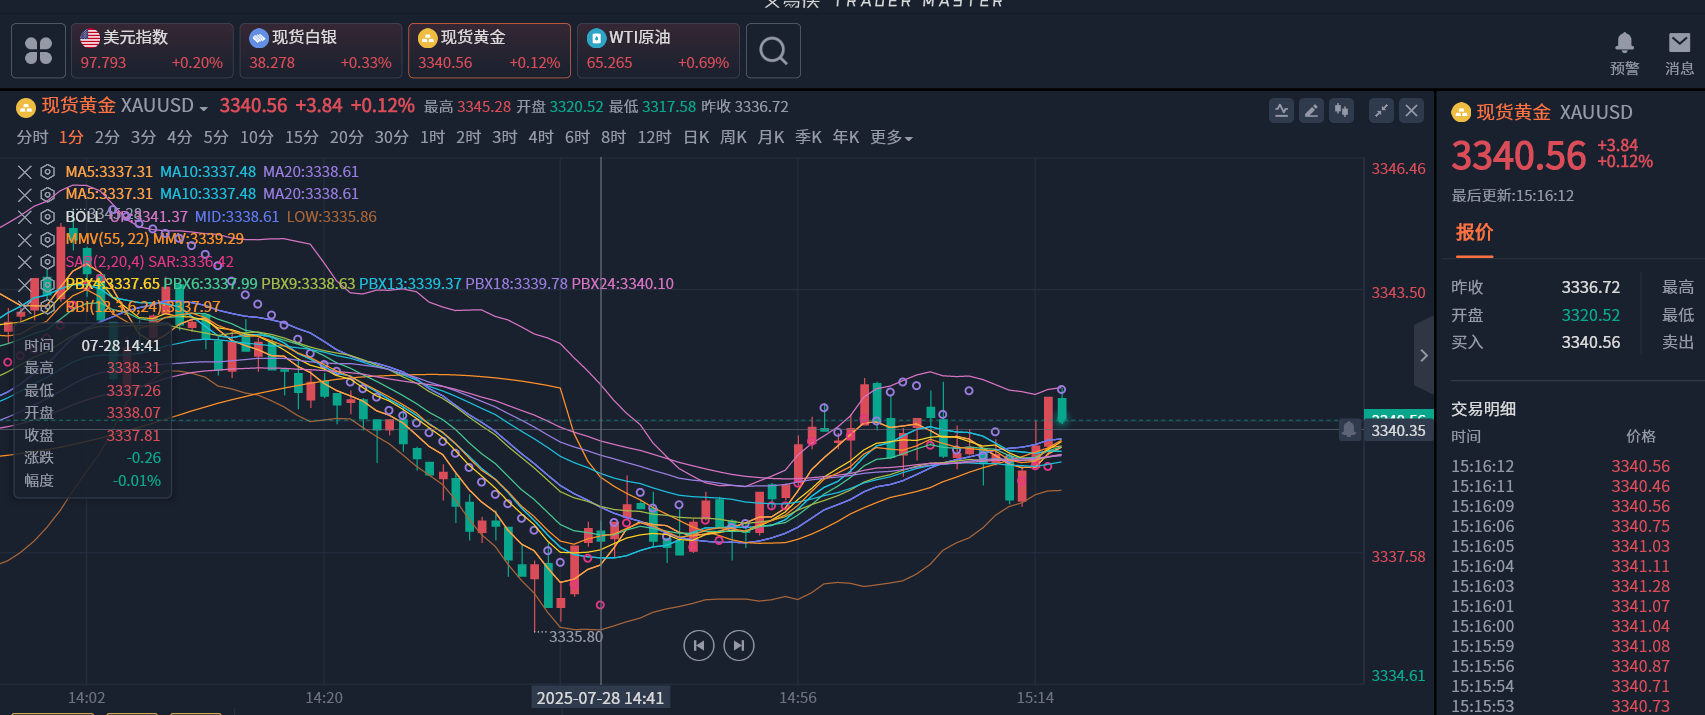Remove the SAR(2,20,4) indicator

click(25, 262)
